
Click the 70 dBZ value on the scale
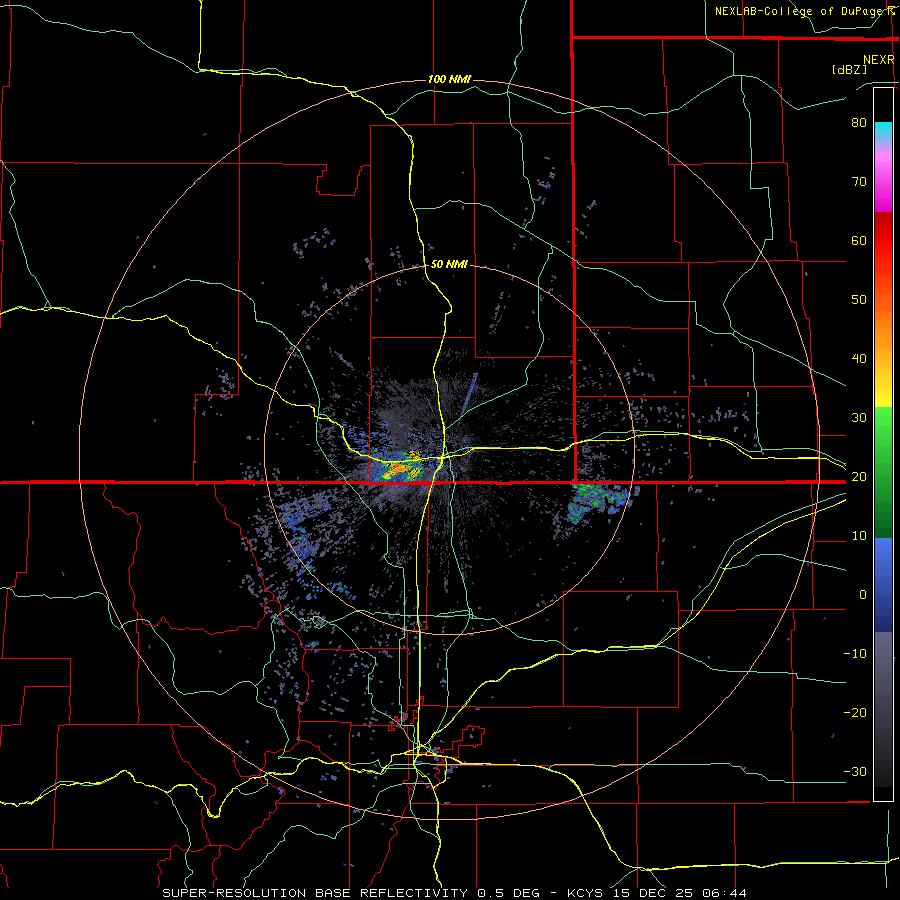click(859, 182)
